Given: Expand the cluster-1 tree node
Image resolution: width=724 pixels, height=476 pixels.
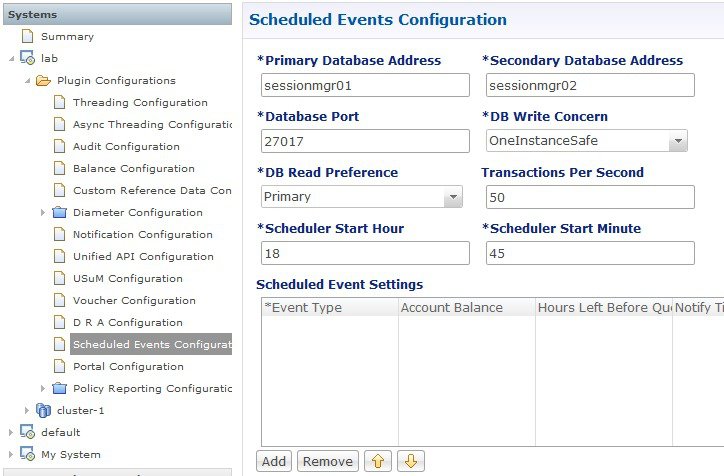Looking at the screenshot, I should tap(26, 410).
